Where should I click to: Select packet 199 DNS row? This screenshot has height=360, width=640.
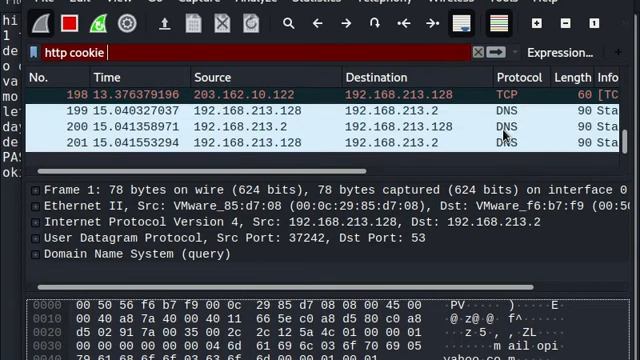click(322, 111)
